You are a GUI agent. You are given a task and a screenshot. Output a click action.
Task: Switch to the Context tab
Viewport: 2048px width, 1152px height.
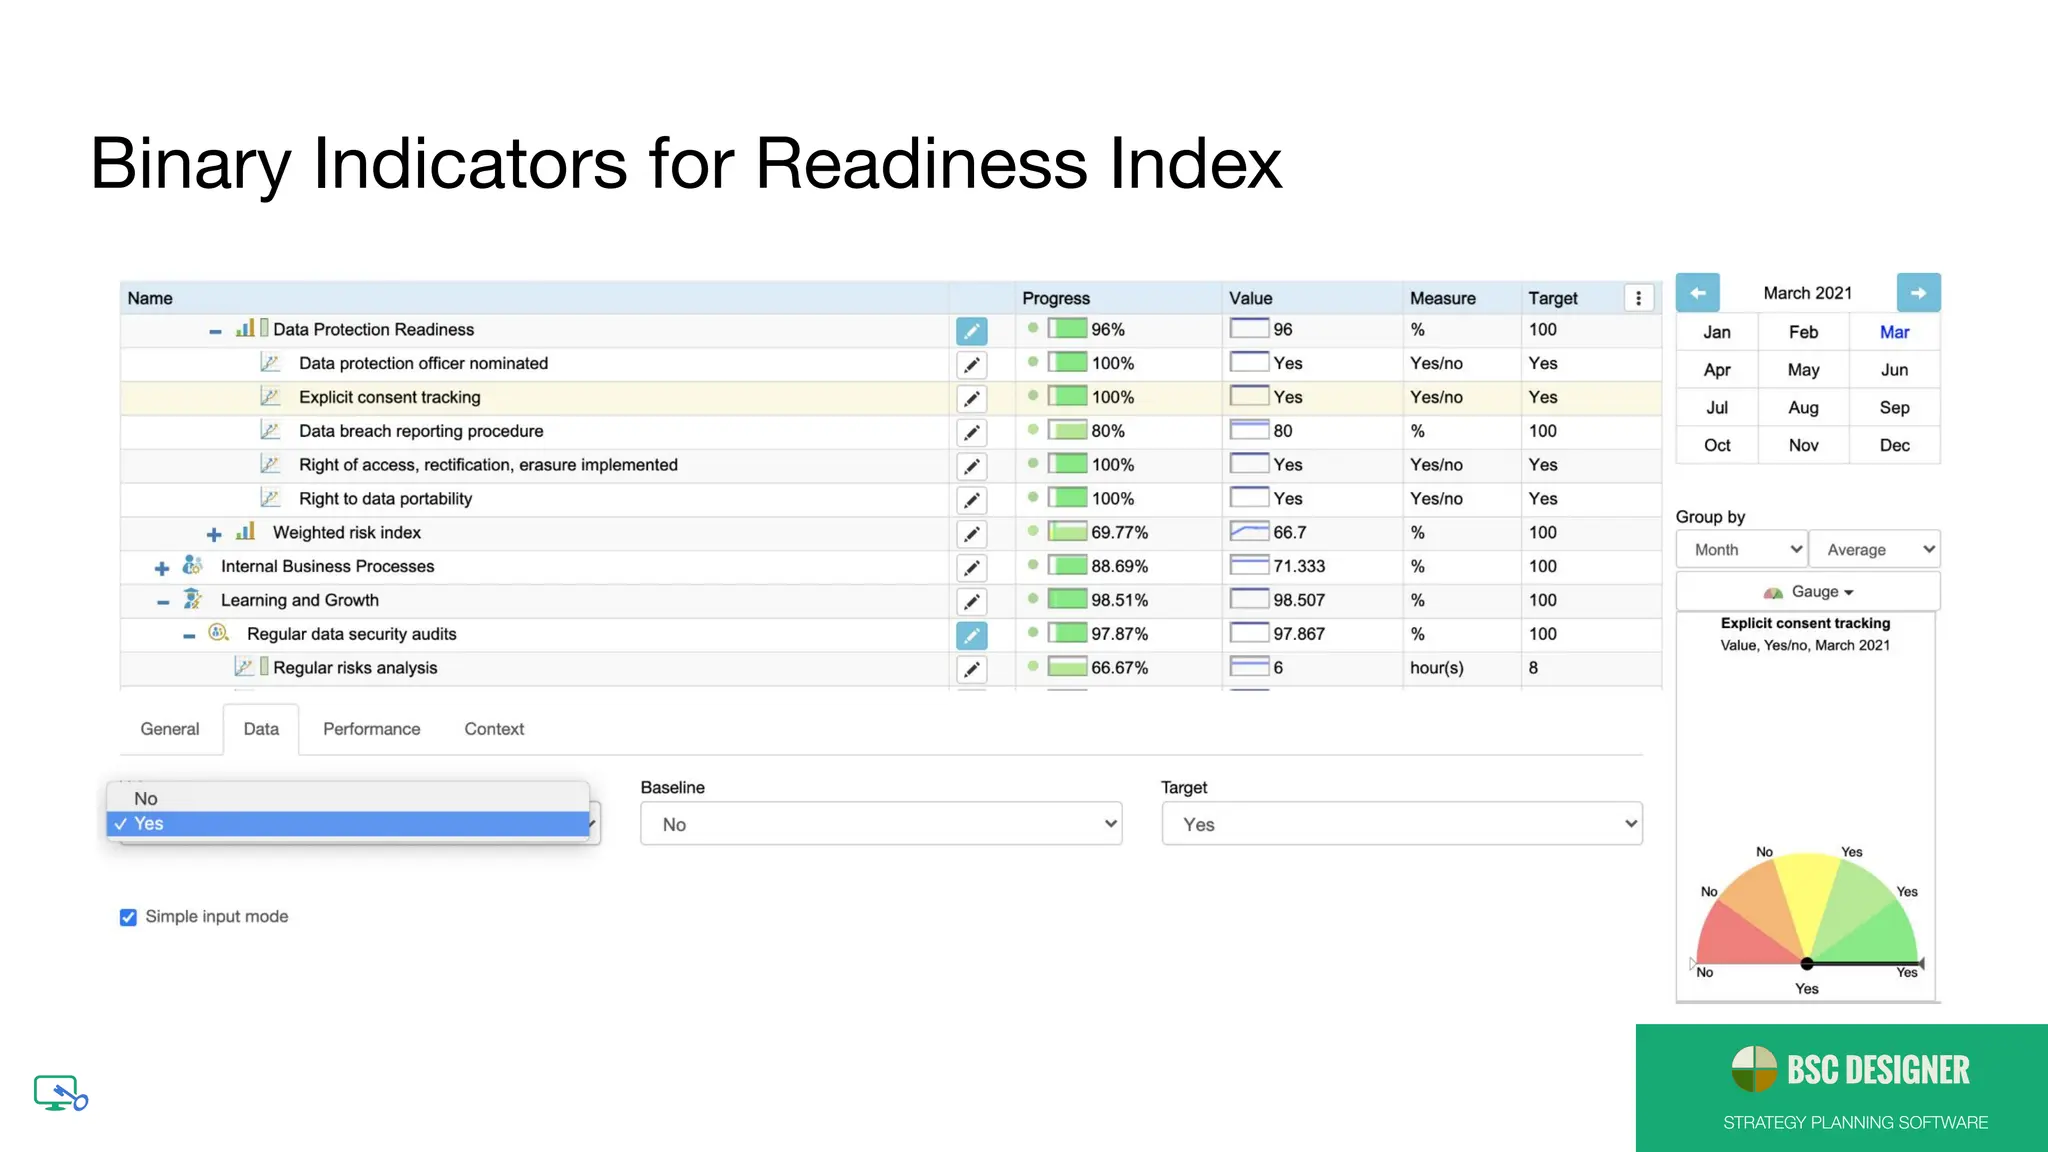[494, 729]
